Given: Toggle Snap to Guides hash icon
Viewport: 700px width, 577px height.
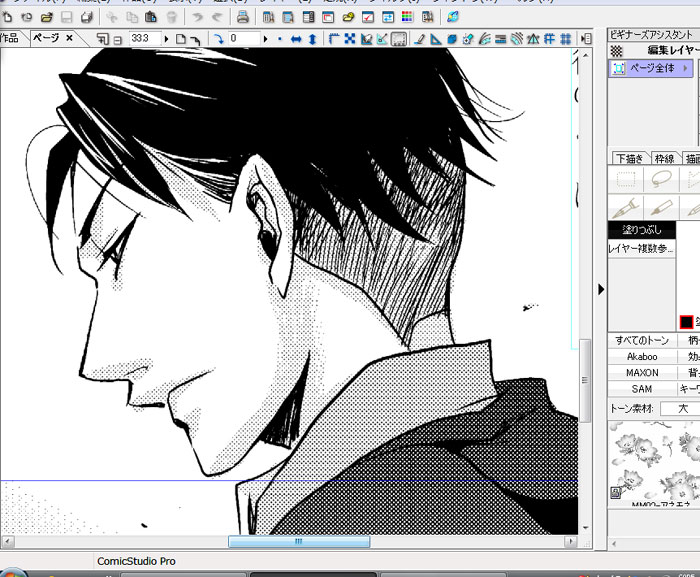Looking at the screenshot, I should pyautogui.click(x=550, y=39).
